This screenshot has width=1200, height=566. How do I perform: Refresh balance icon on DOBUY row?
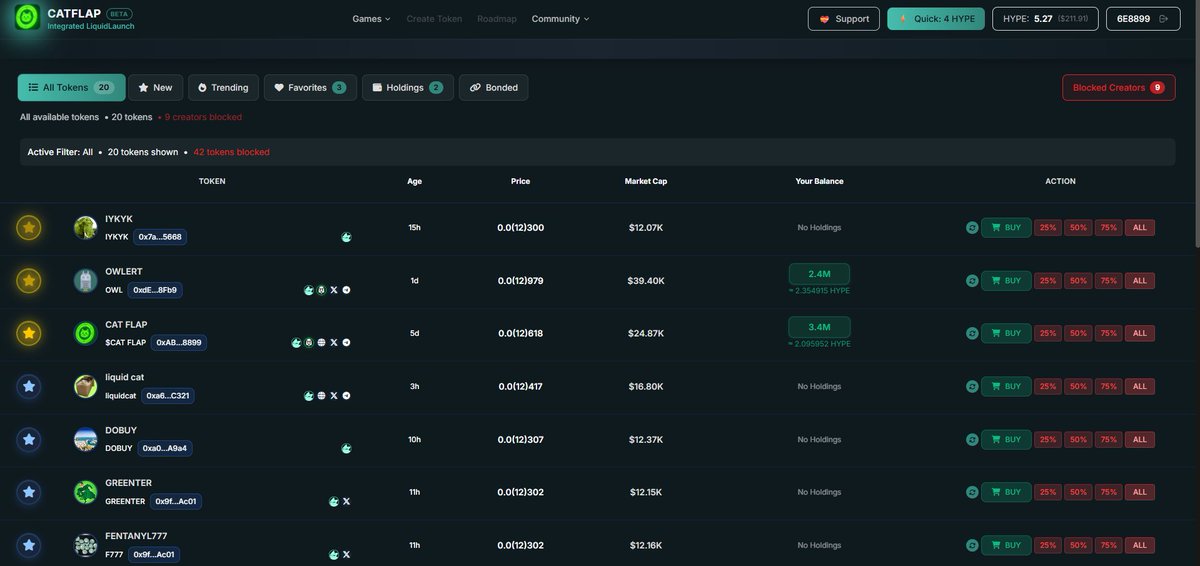tap(971, 439)
